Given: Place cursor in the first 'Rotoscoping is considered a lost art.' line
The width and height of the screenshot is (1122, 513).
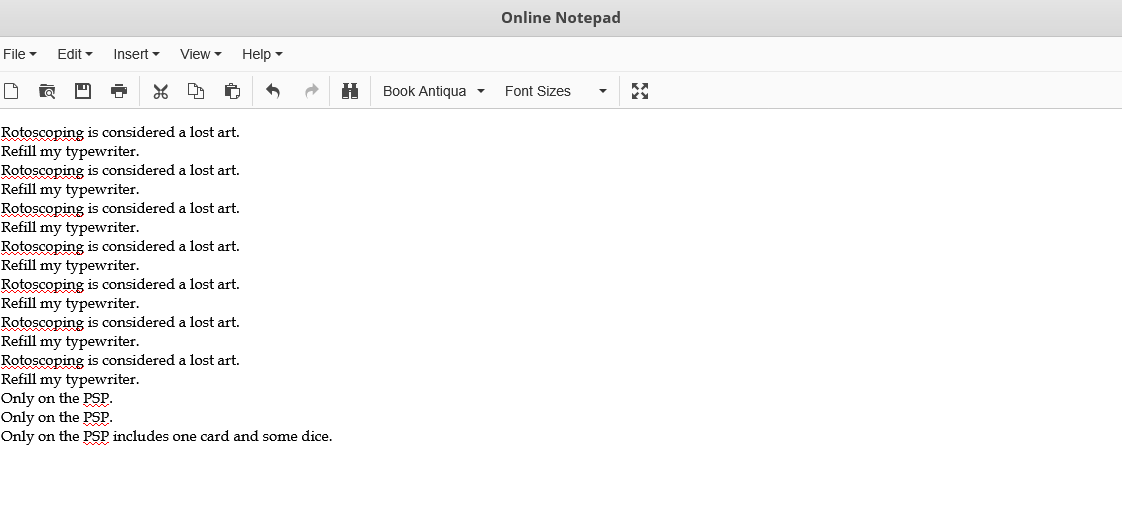Looking at the screenshot, I should (x=120, y=132).
